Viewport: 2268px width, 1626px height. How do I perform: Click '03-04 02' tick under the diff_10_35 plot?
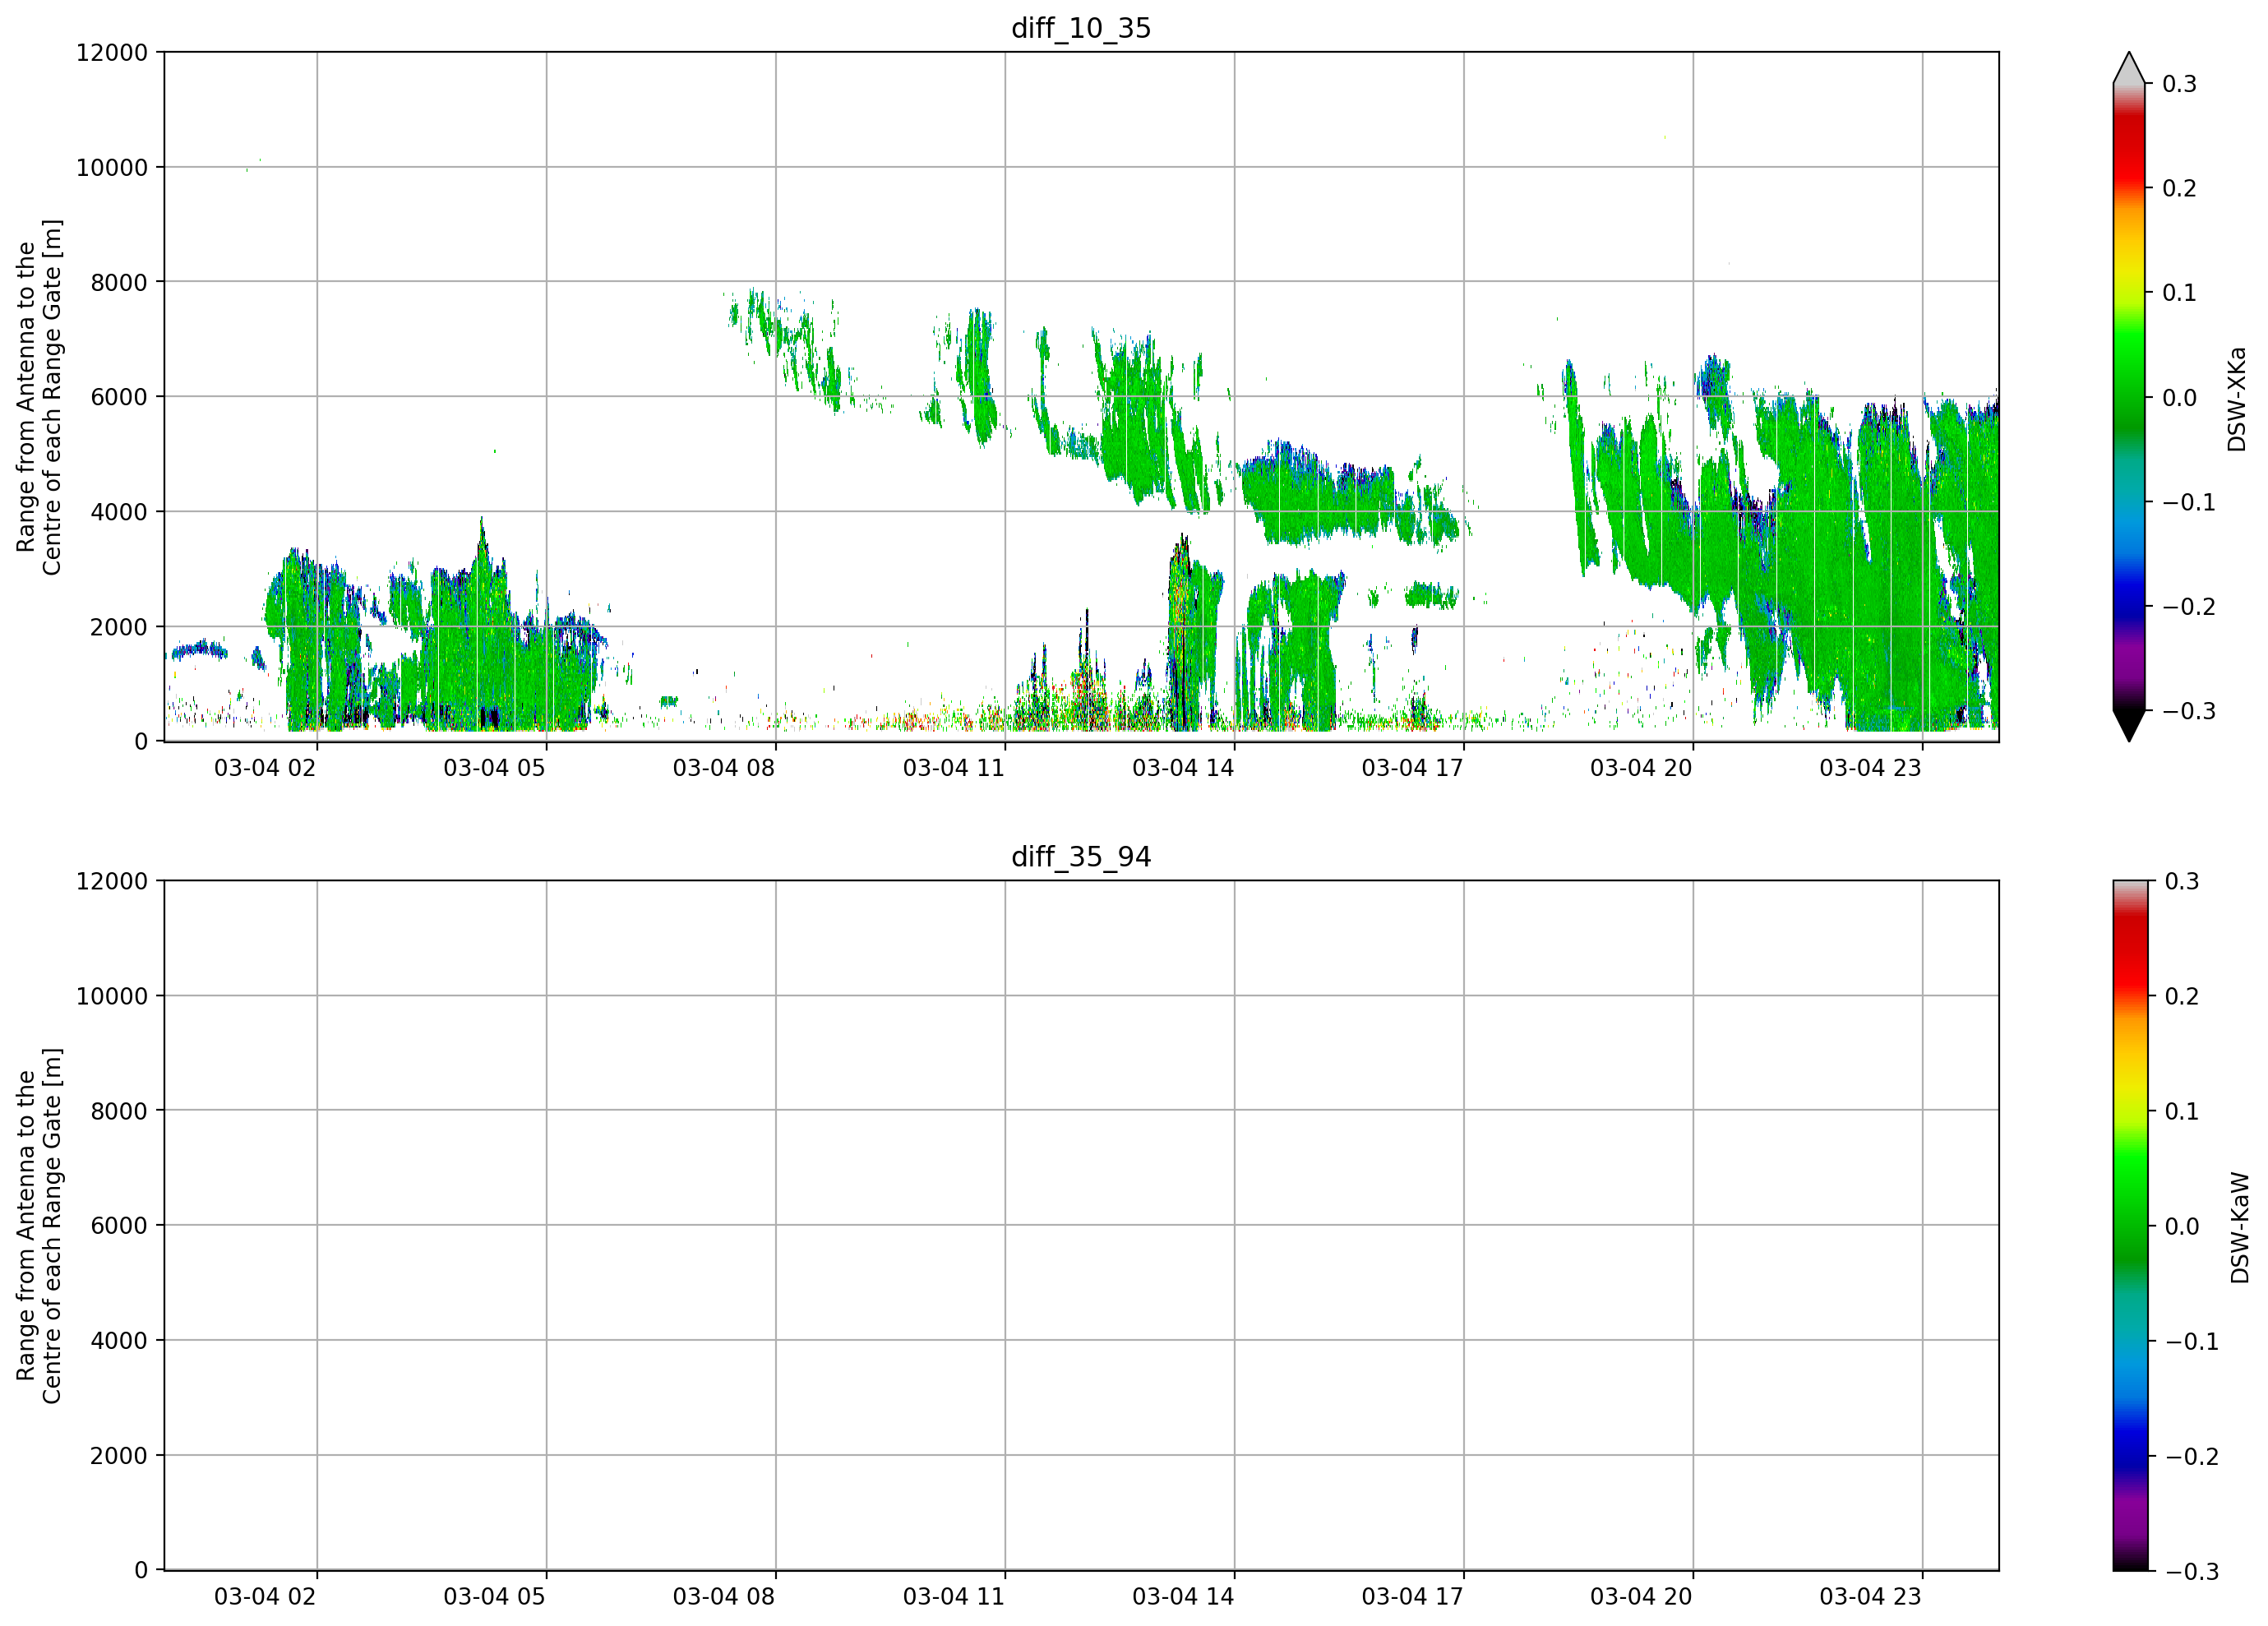(x=265, y=768)
